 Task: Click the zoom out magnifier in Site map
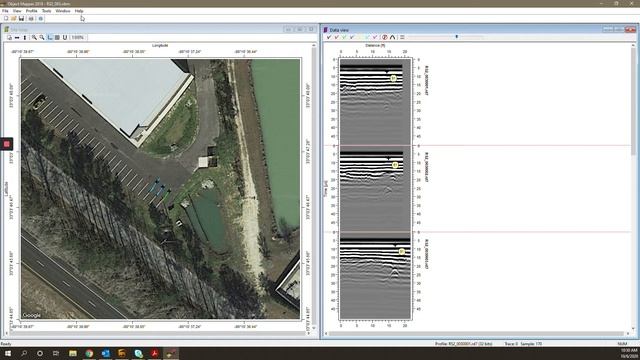click(x=42, y=38)
